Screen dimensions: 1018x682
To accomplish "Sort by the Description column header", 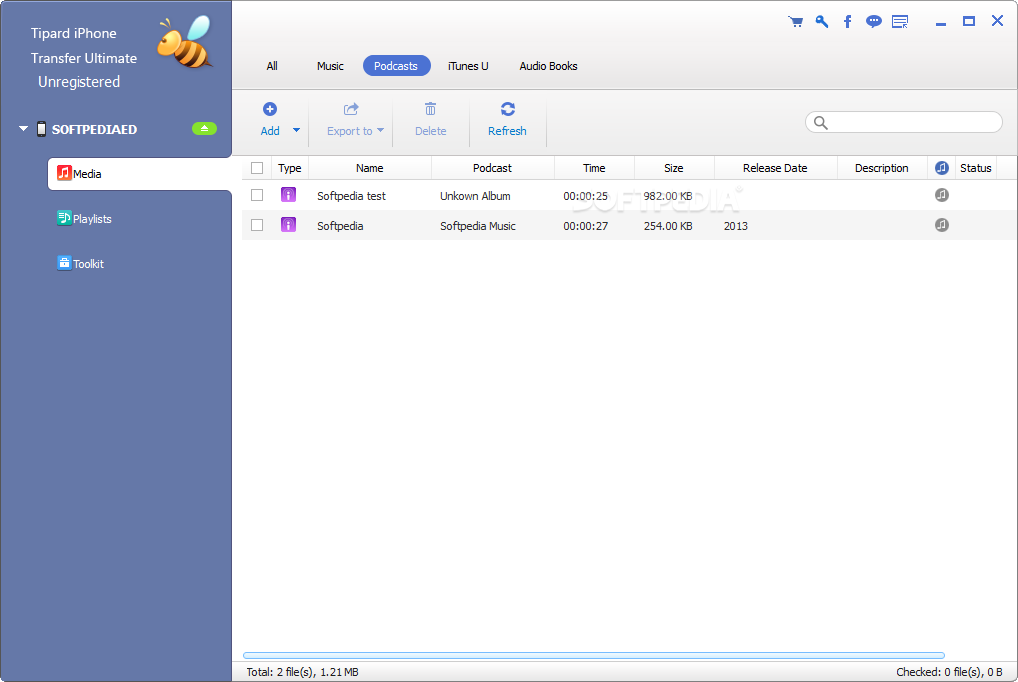I will point(882,168).
